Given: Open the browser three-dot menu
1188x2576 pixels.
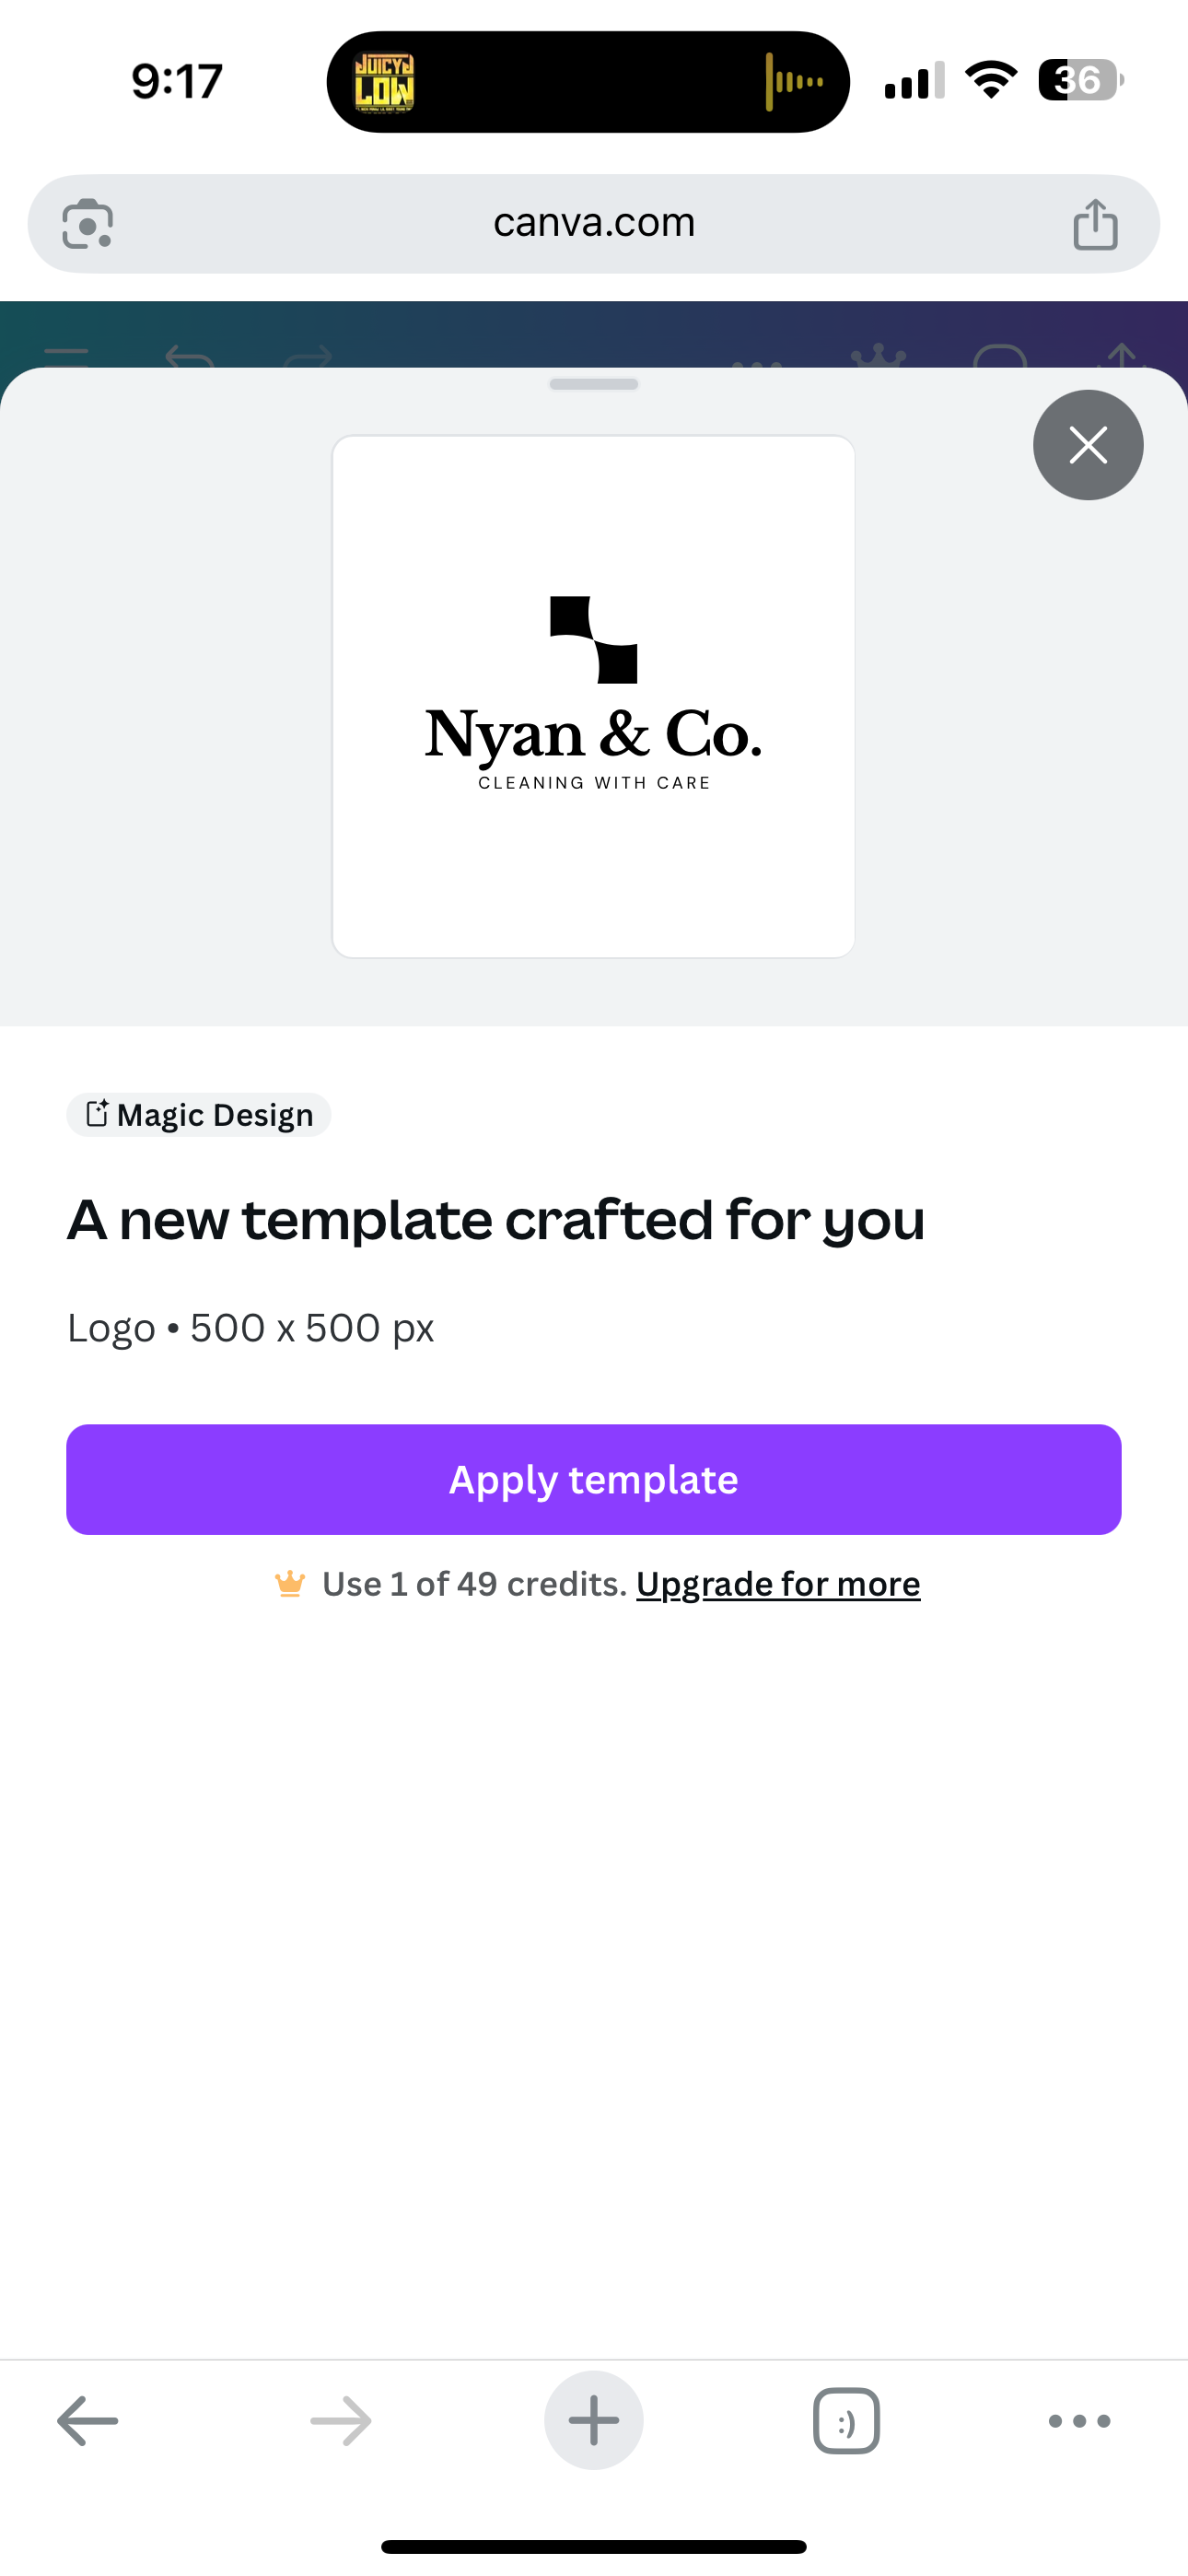Looking at the screenshot, I should 1080,2421.
